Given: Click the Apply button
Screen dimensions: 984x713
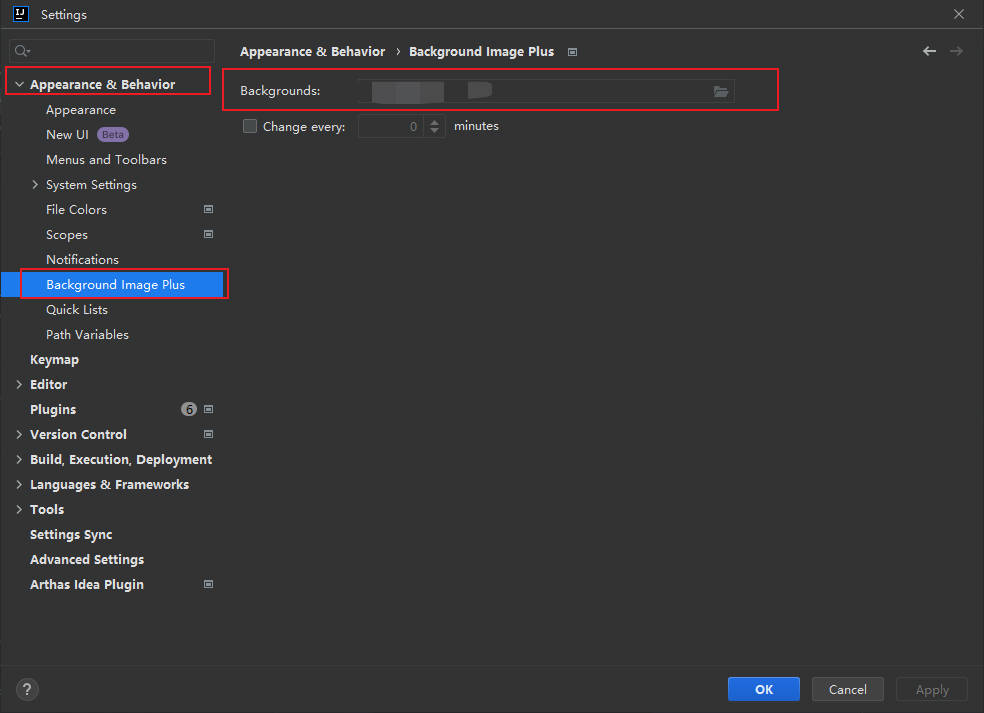Looking at the screenshot, I should pyautogui.click(x=932, y=689).
